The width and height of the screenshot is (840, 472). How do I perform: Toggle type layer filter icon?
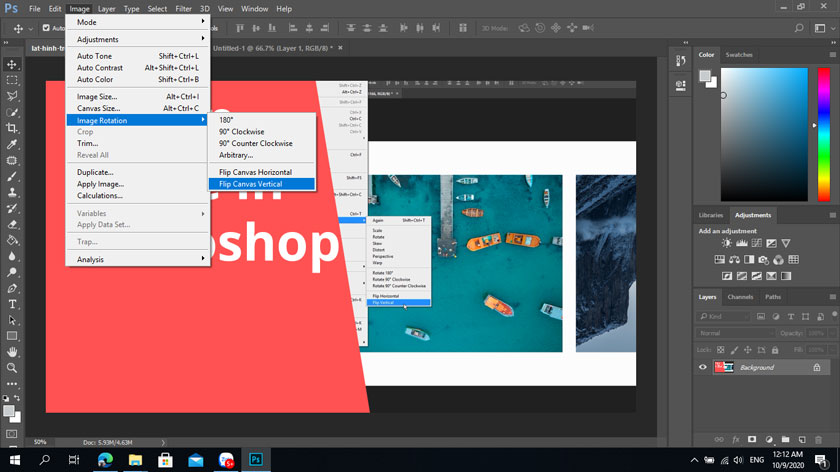coord(791,317)
